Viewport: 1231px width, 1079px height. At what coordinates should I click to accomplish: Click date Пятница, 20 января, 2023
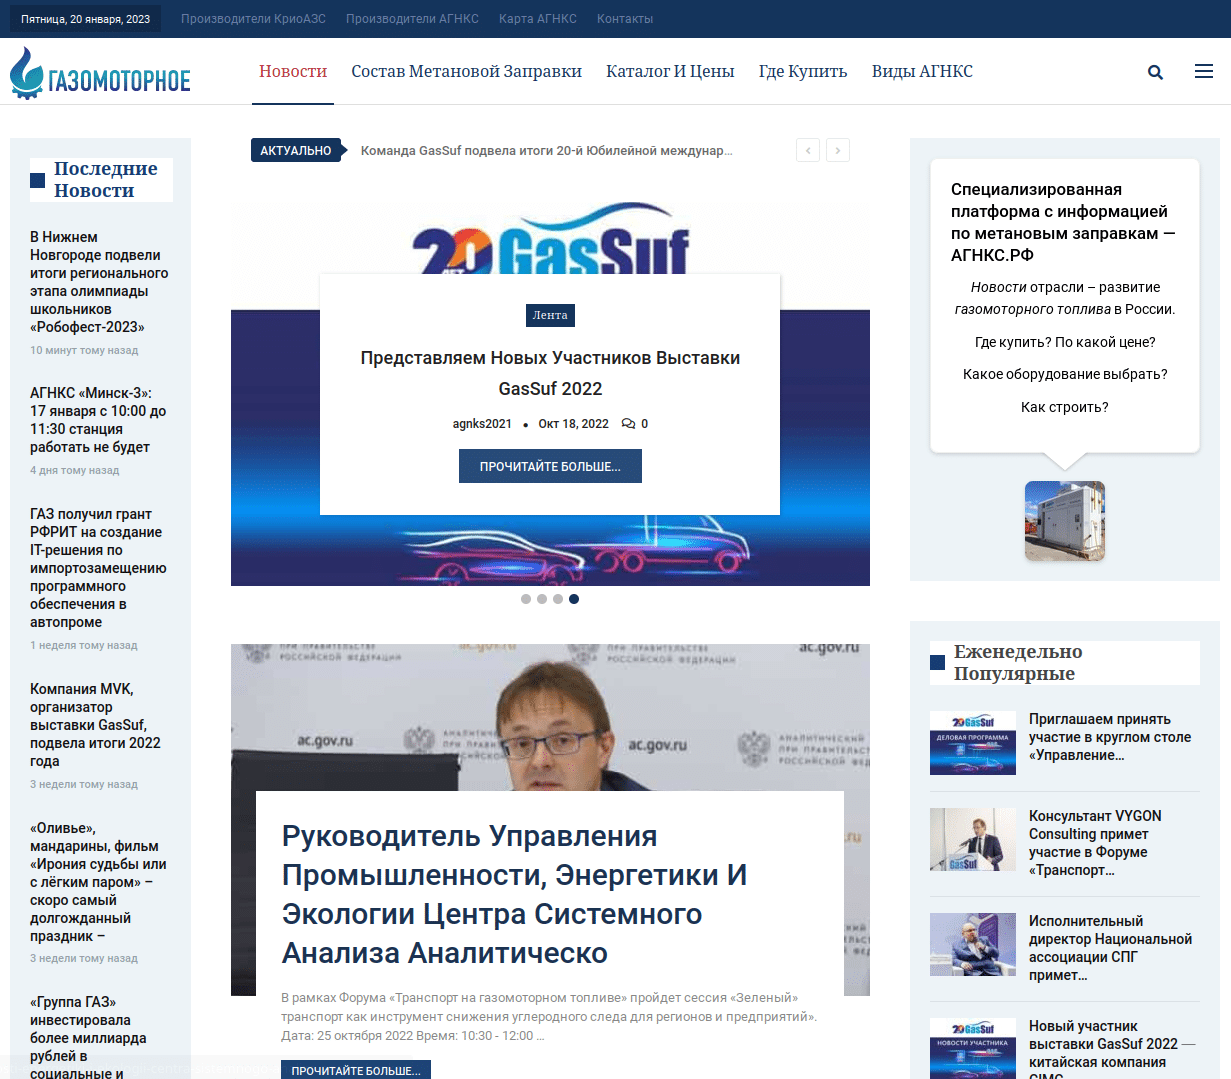tap(86, 19)
